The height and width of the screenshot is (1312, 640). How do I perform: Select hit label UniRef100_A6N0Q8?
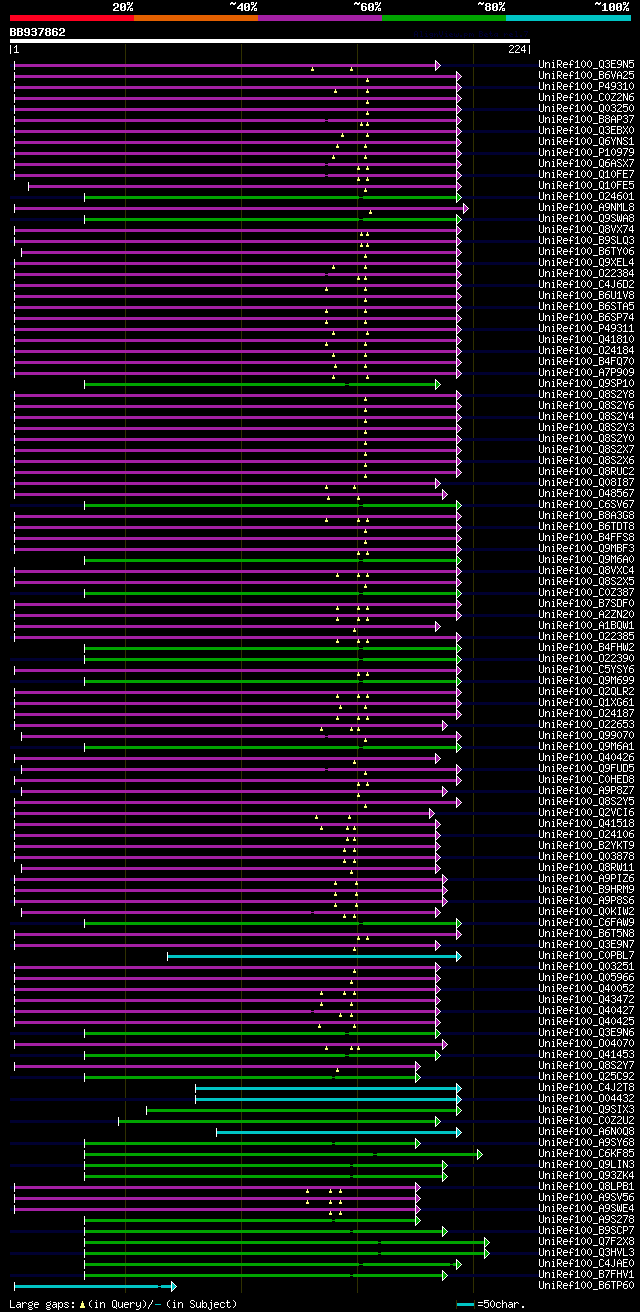click(x=586, y=1131)
